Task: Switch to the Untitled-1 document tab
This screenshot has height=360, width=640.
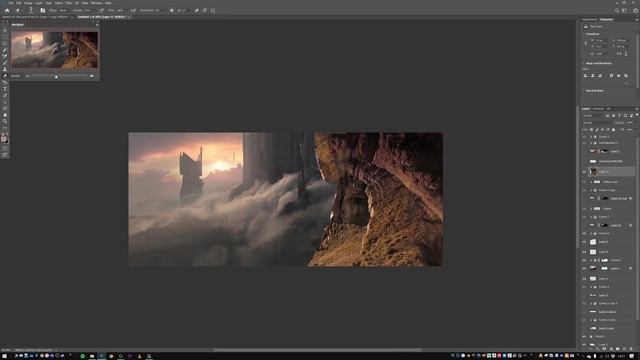Action: 101,17
